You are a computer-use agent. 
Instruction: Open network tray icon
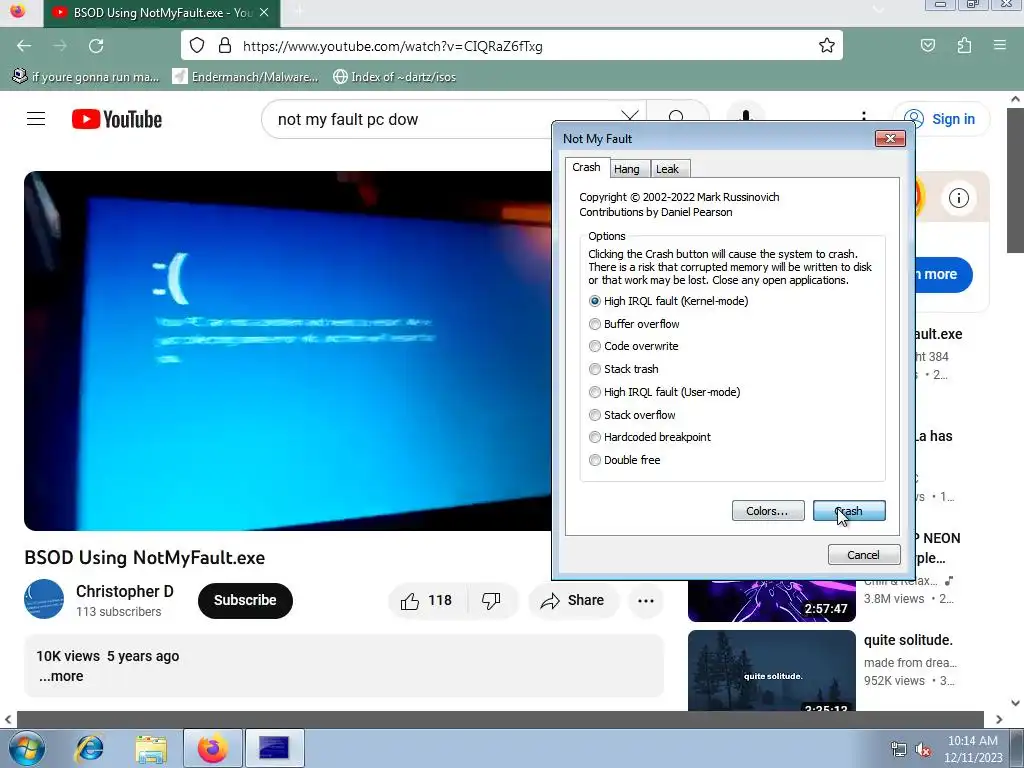click(899, 750)
